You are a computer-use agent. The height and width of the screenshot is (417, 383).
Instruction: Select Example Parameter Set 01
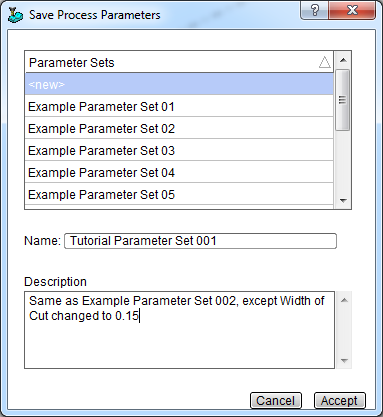coord(179,106)
